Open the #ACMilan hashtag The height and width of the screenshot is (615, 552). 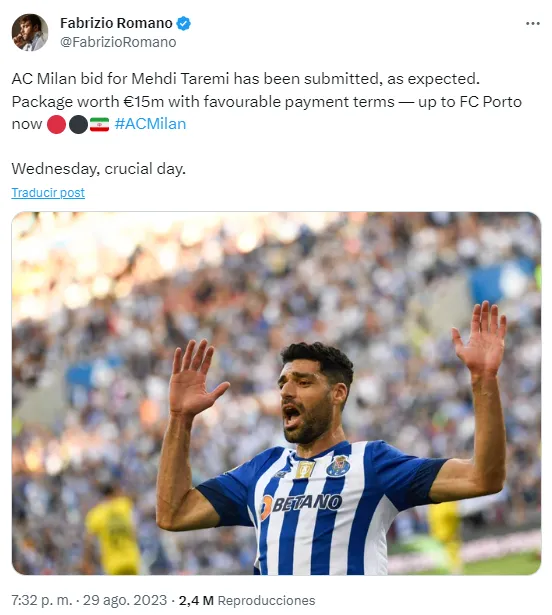click(x=150, y=124)
